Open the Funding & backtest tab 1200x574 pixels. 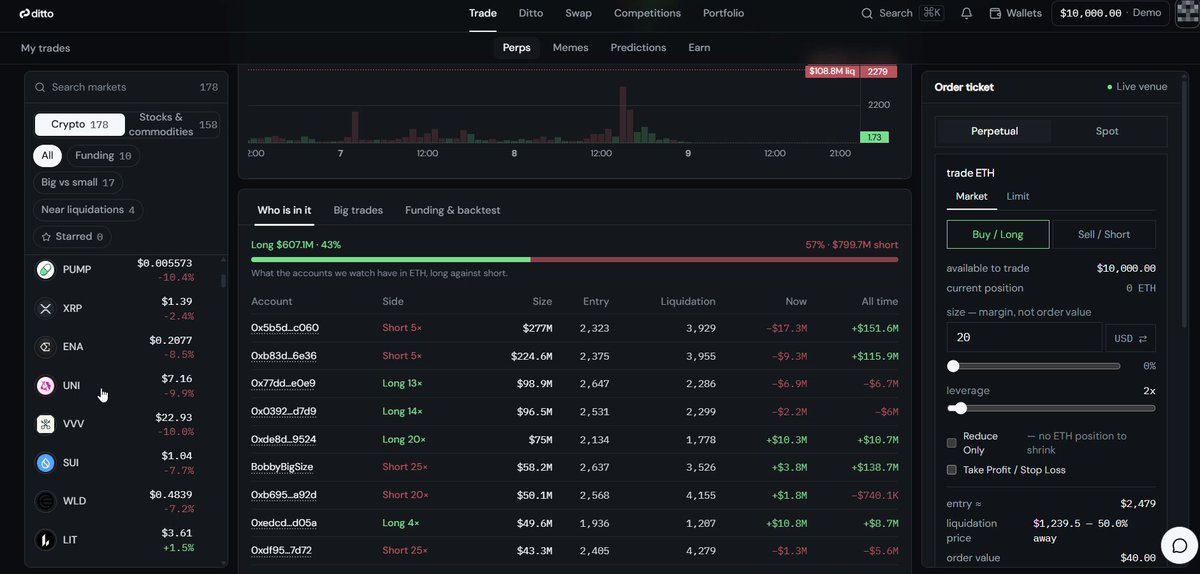coord(452,210)
